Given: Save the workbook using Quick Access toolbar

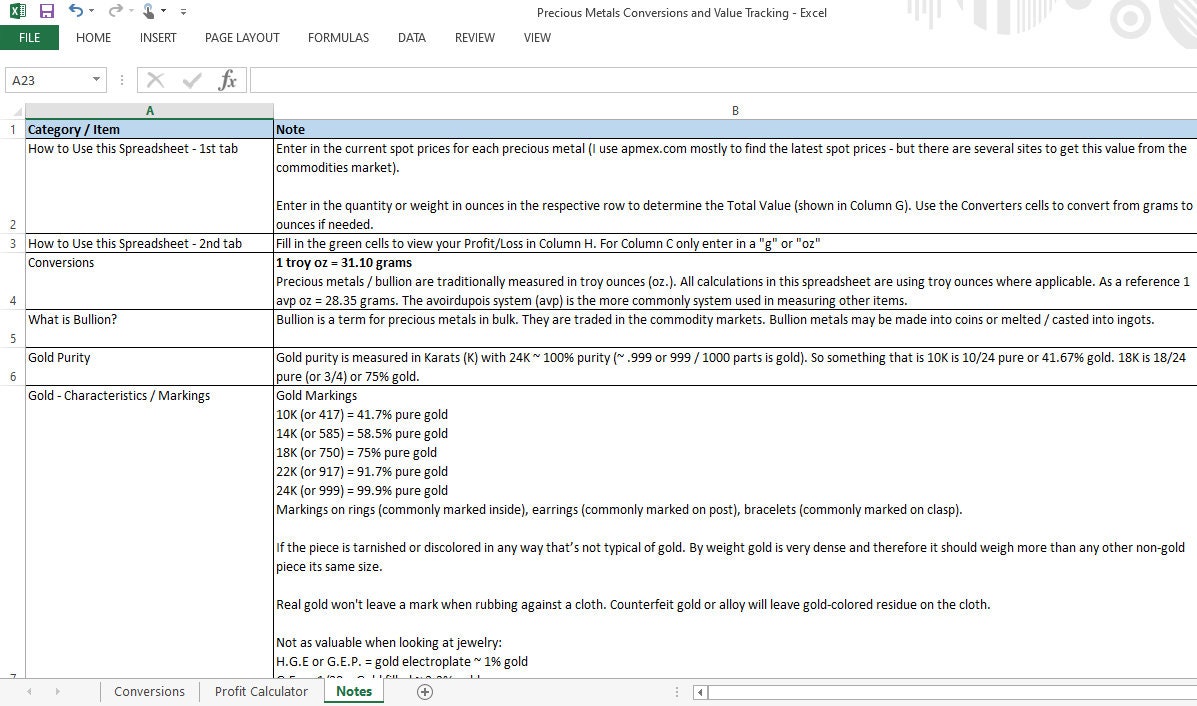Looking at the screenshot, I should 47,12.
